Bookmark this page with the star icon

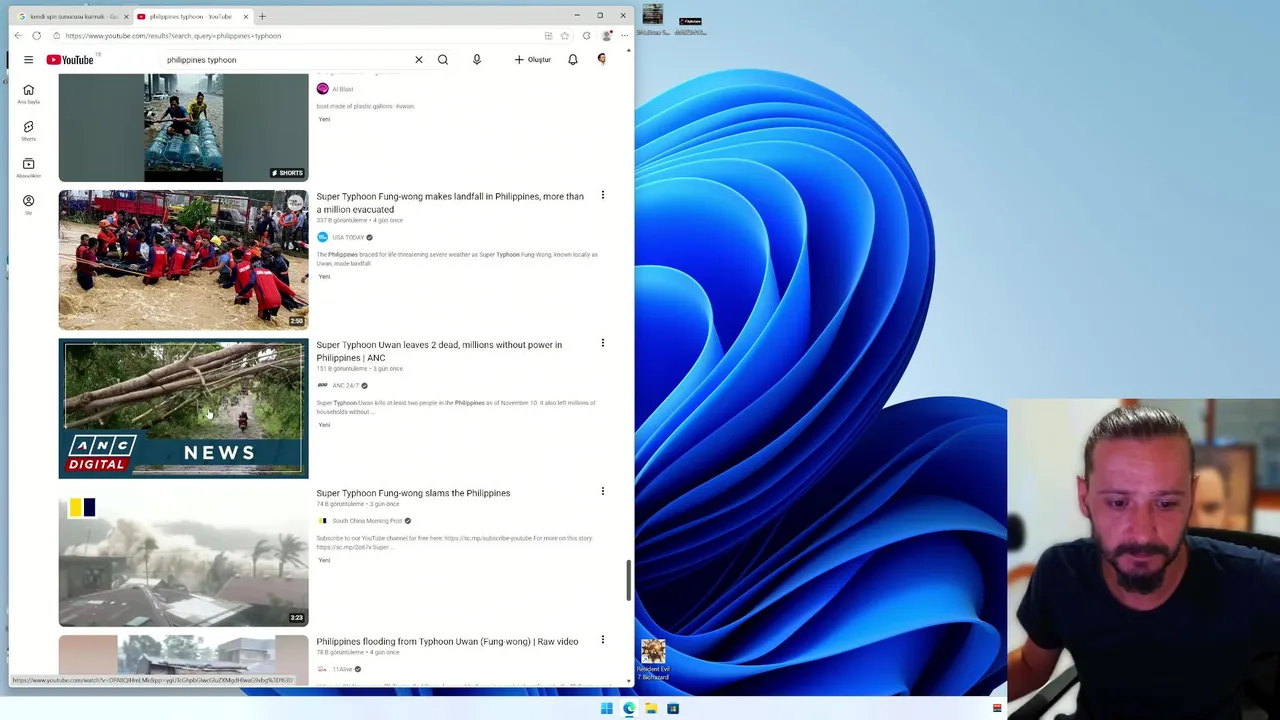coord(565,36)
